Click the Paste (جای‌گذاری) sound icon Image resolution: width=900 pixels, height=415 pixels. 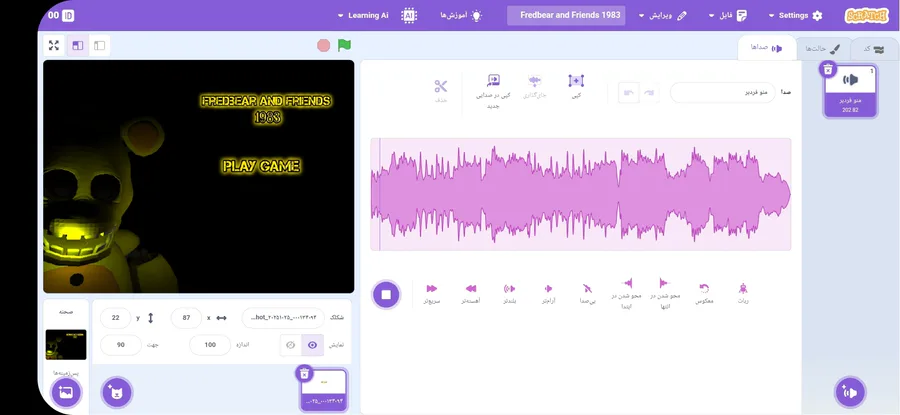535,80
